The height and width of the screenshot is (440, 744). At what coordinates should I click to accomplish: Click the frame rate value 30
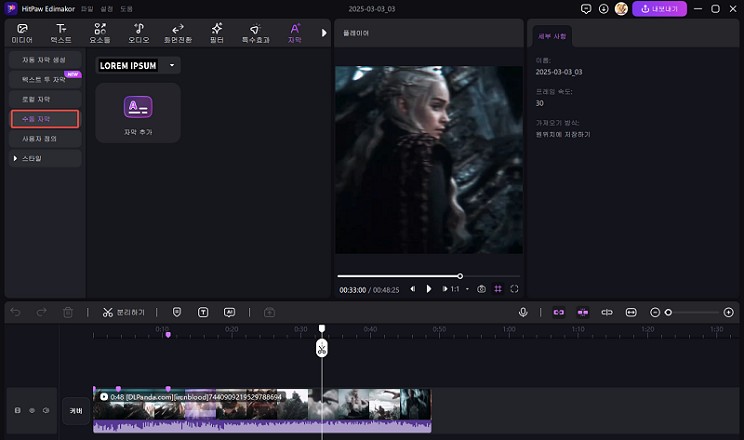[539, 103]
